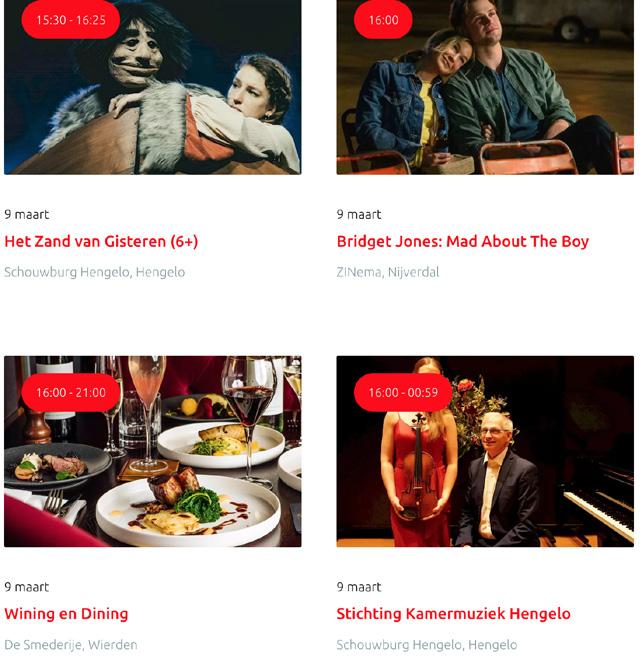Click the 15:30 - 16:25 time badge

[71, 20]
